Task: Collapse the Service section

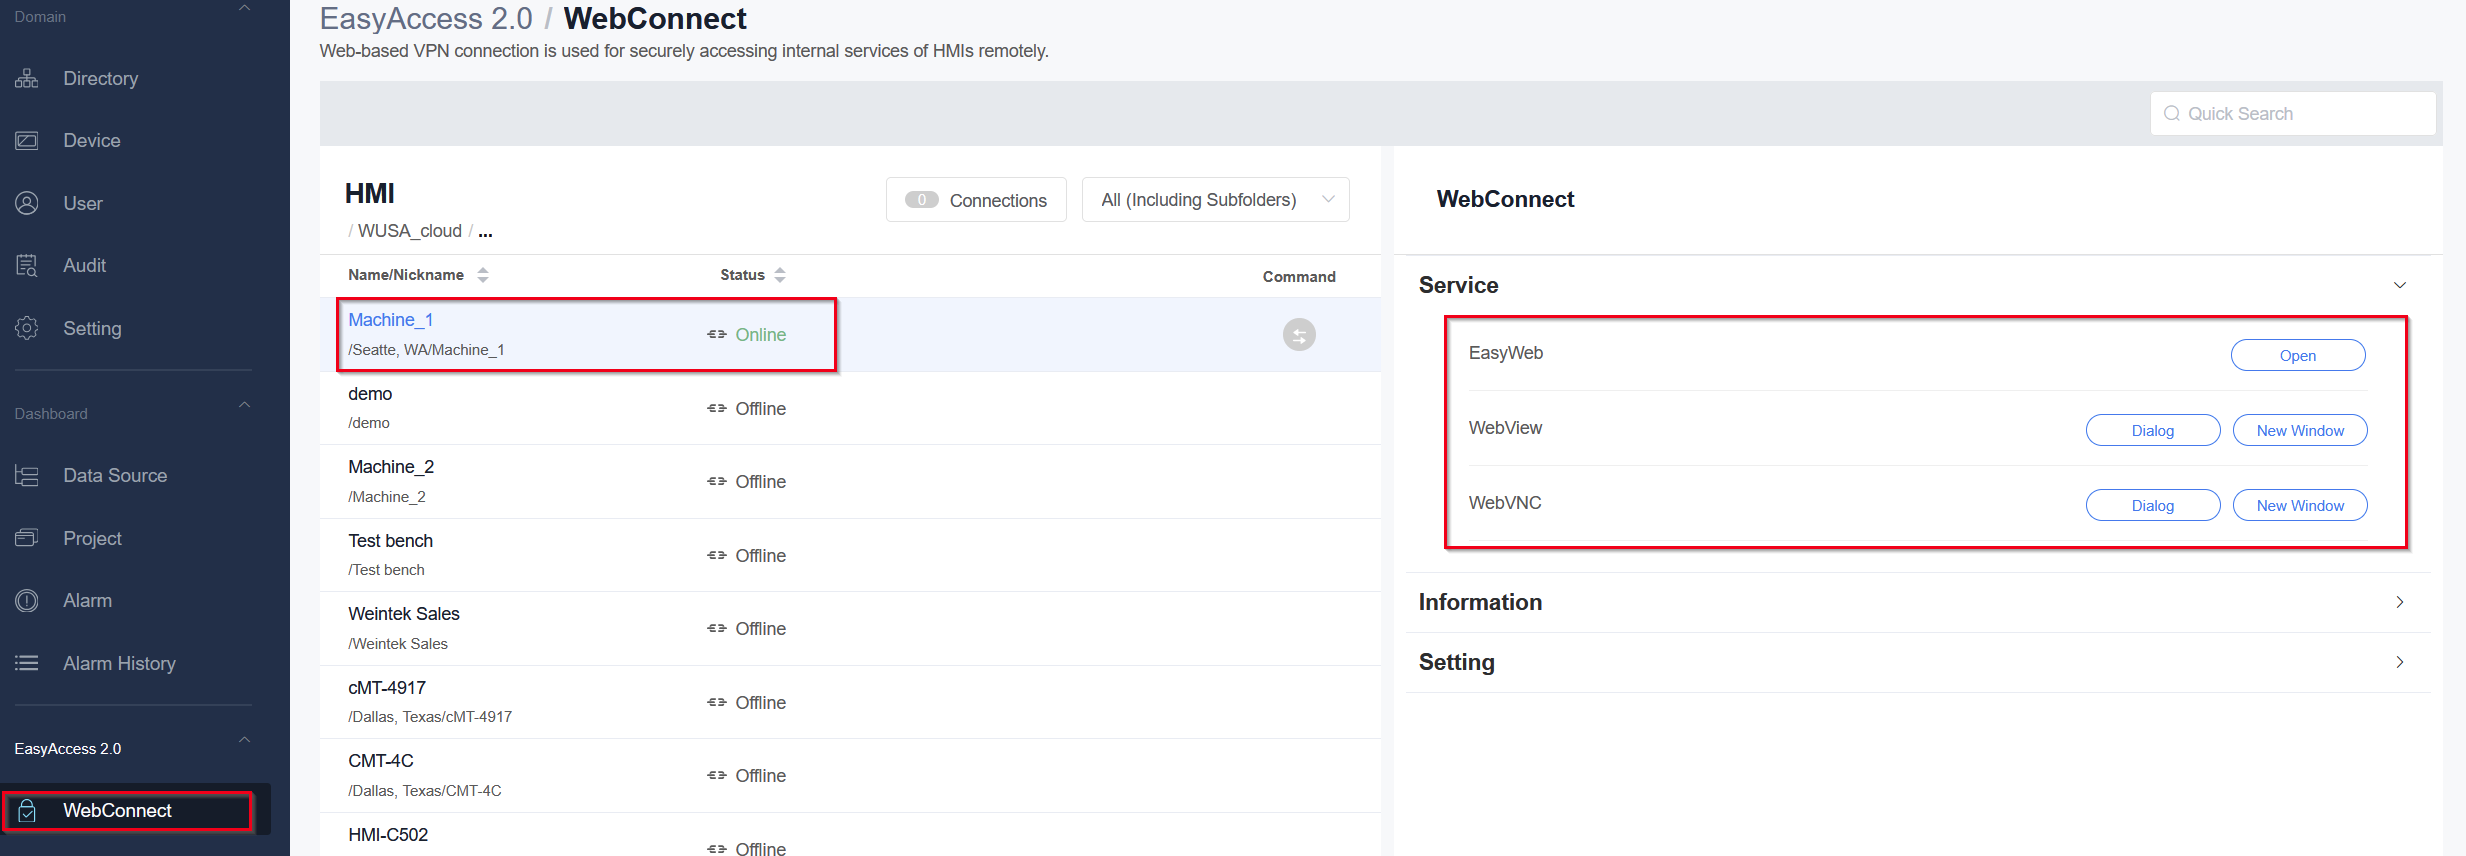Action: tap(2399, 286)
